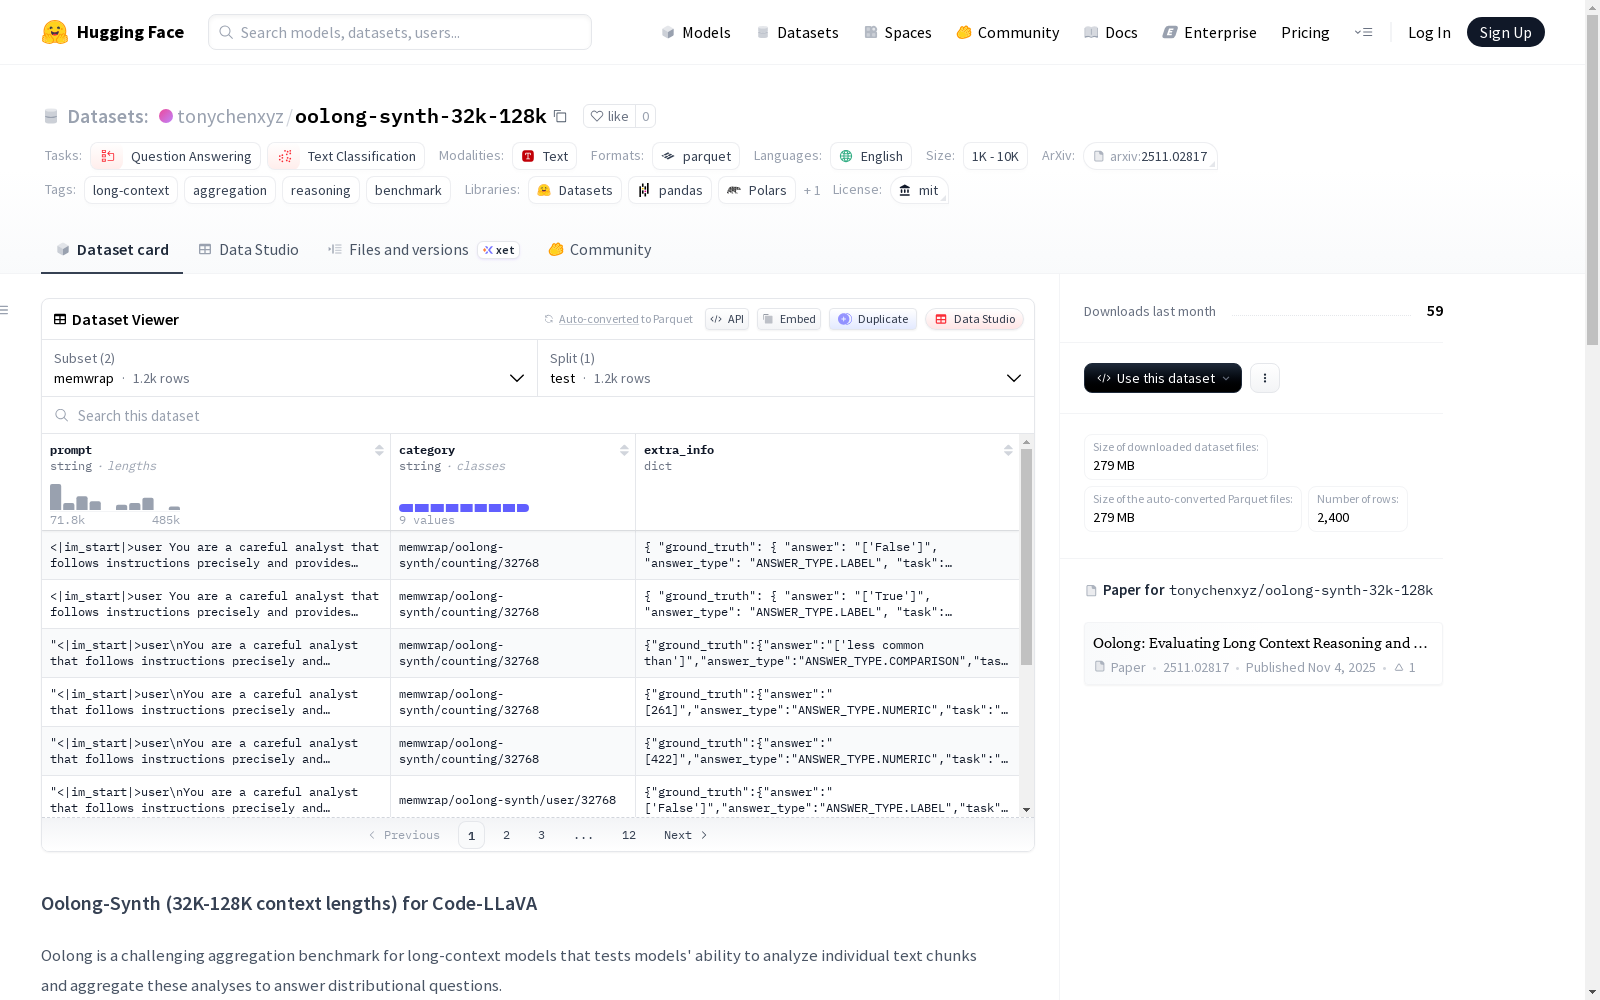Click the Duplicate button
1600x1000 pixels.
click(873, 319)
